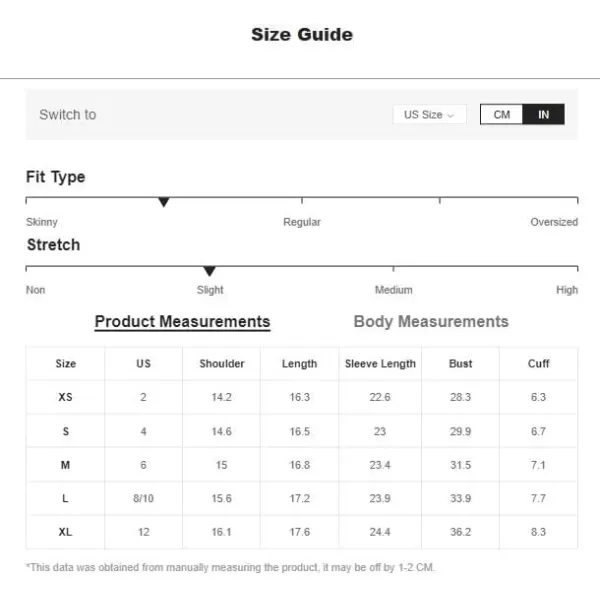Viewport: 600px width, 600px height.
Task: Select the IN unit option
Action: (x=543, y=114)
